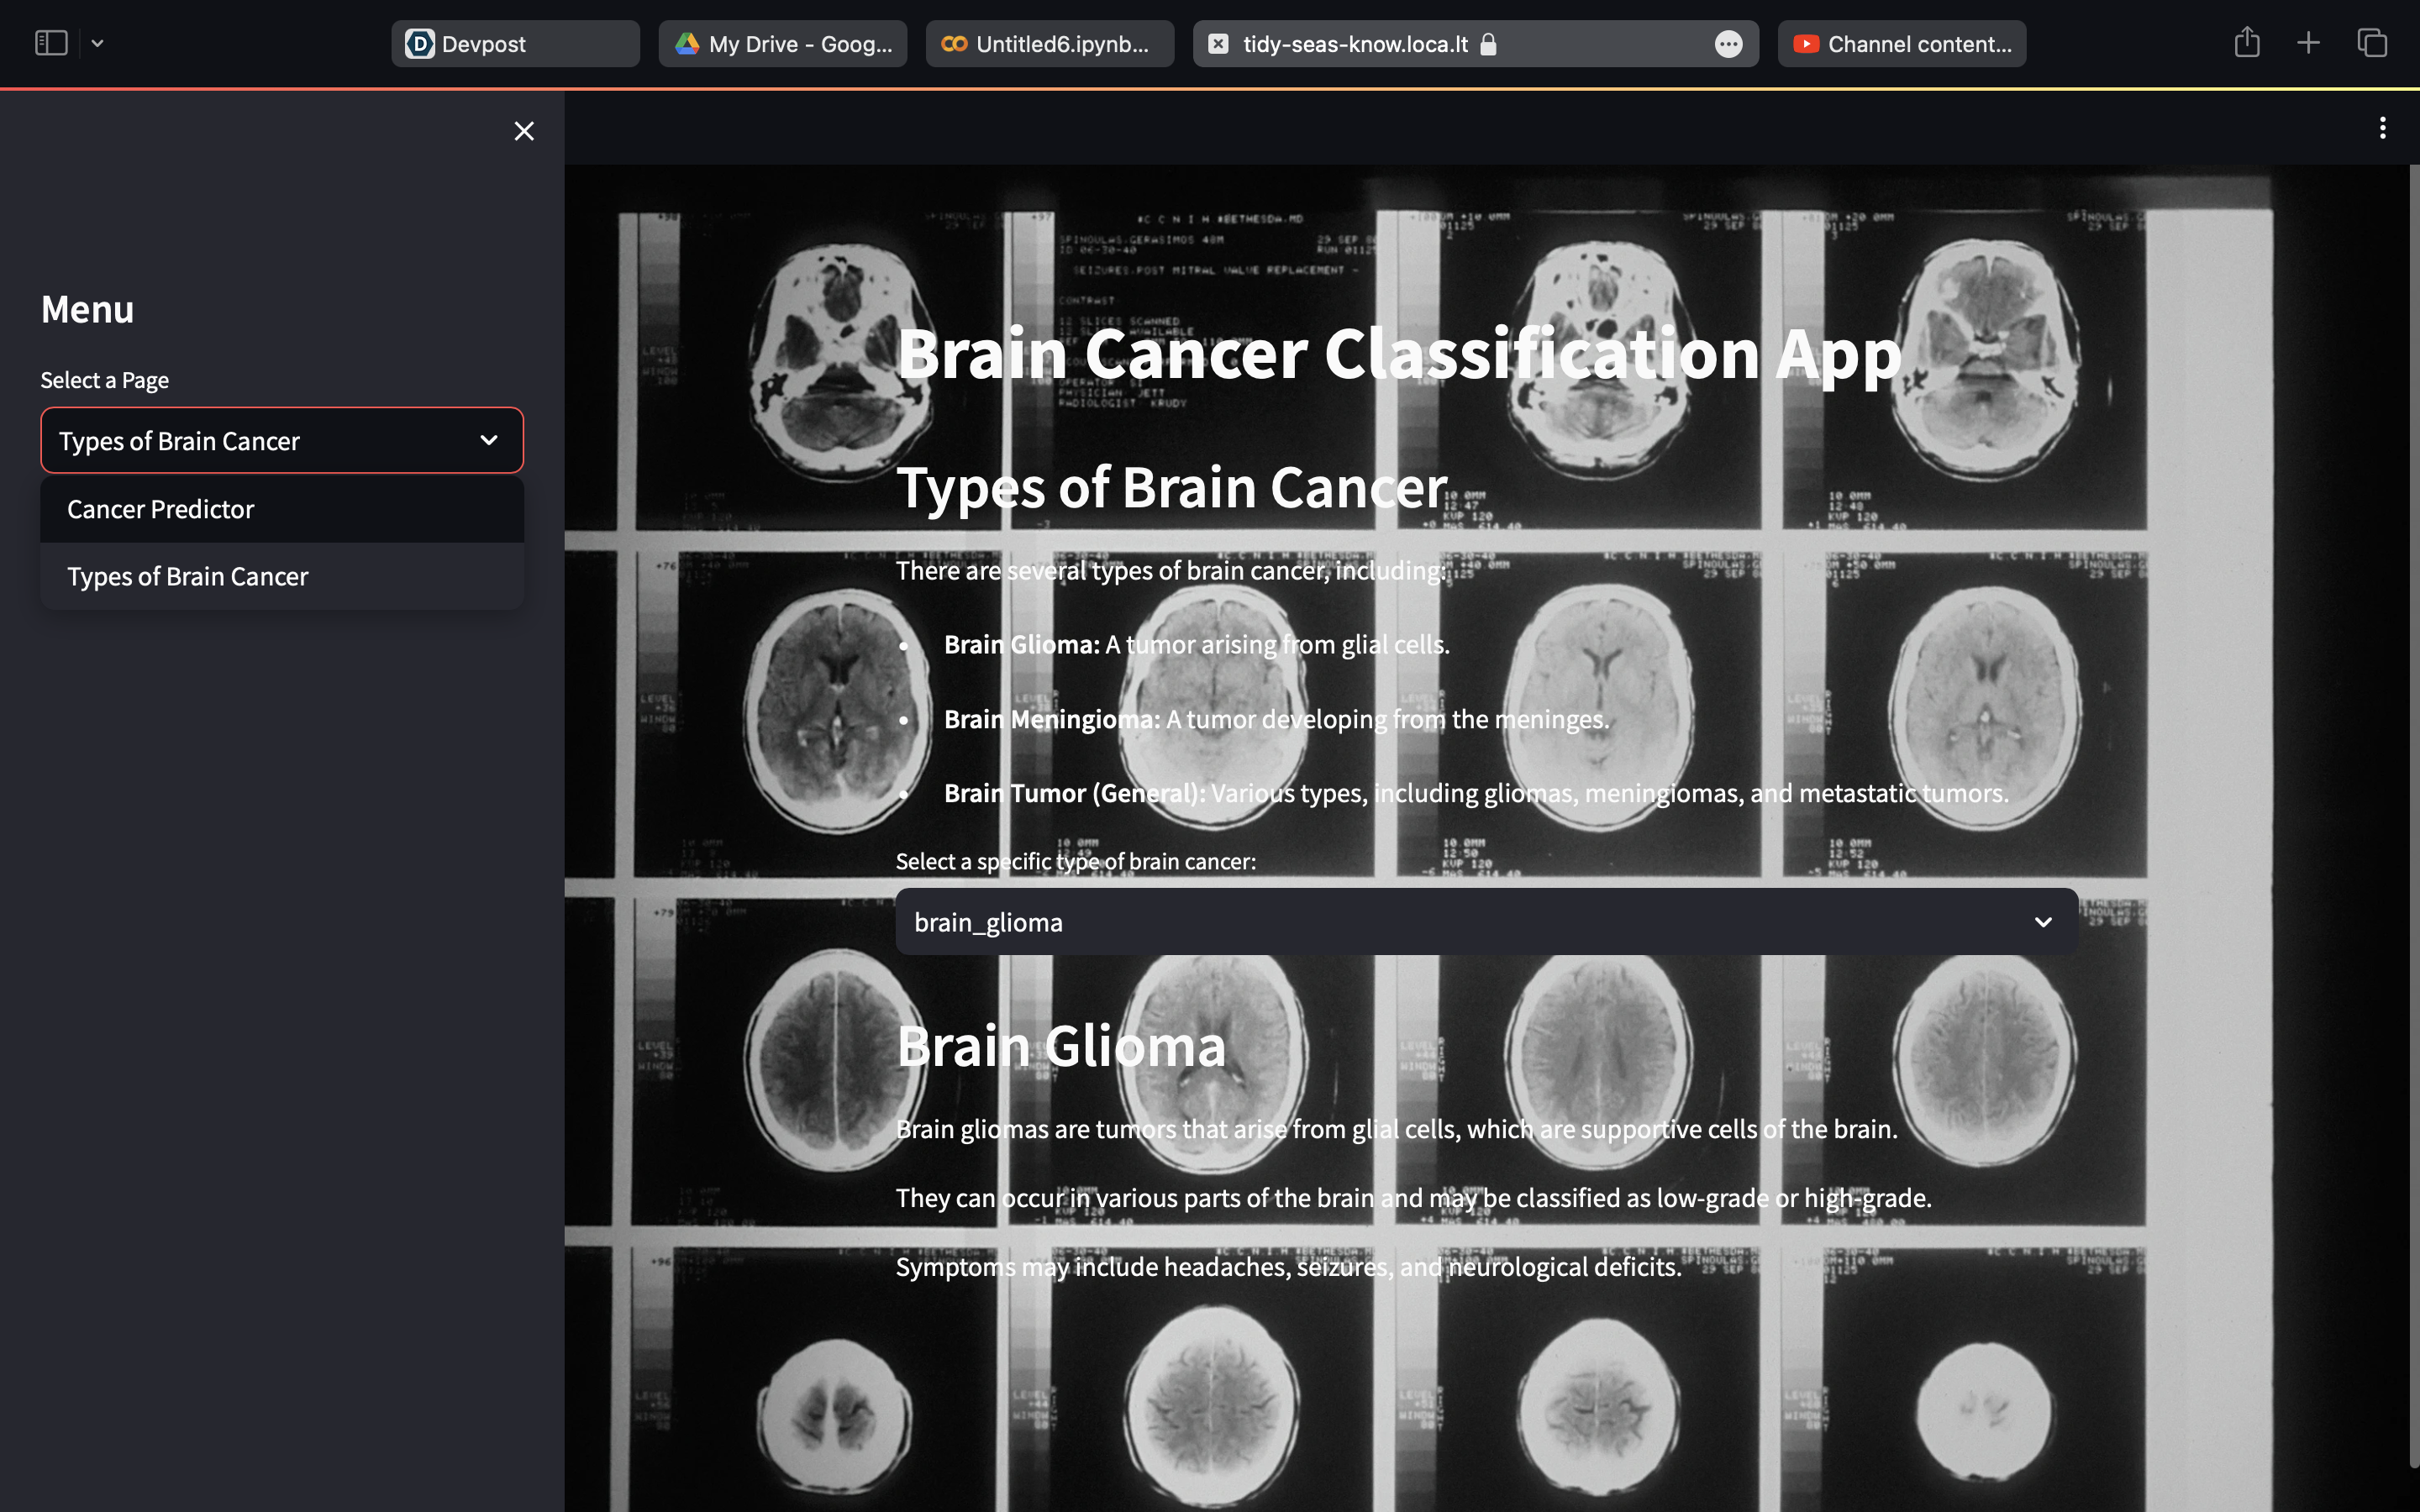Switch to the Devpost tab
Image resolution: width=2420 pixels, height=1512 pixels.
click(515, 44)
